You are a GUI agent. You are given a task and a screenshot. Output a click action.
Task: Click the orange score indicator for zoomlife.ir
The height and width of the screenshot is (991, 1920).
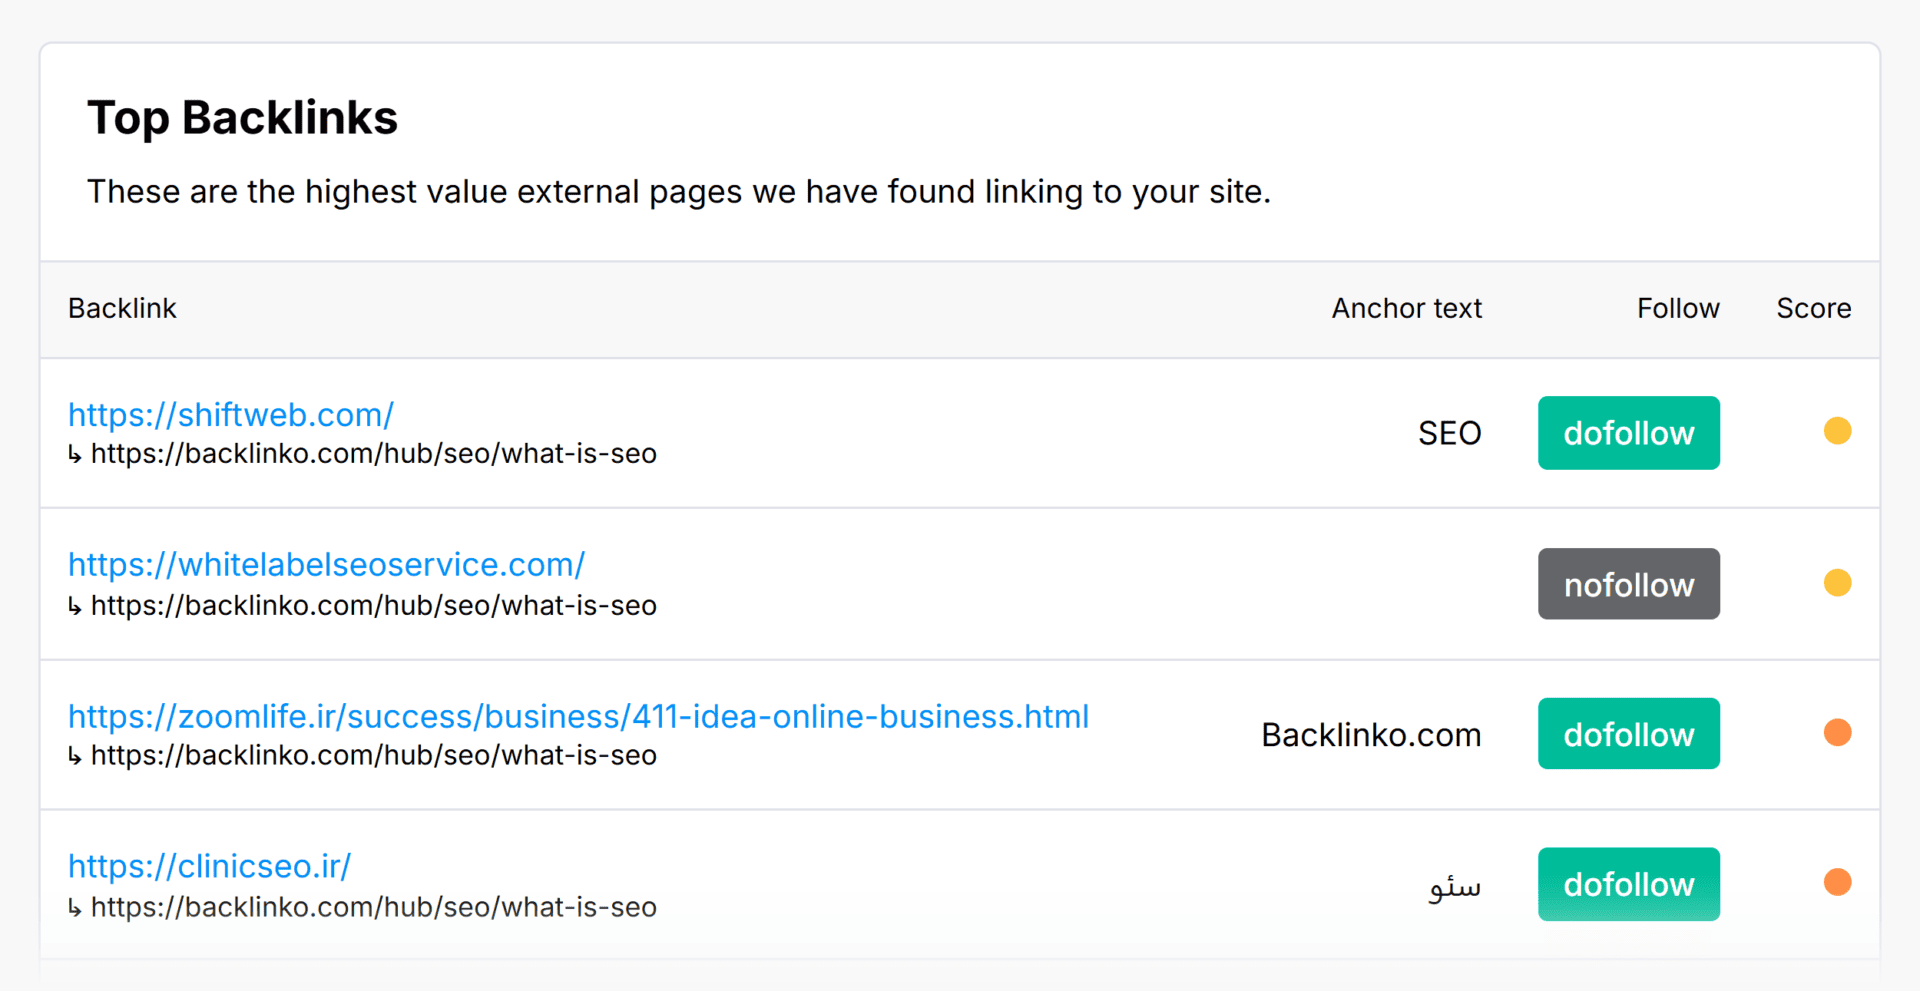coord(1838,732)
